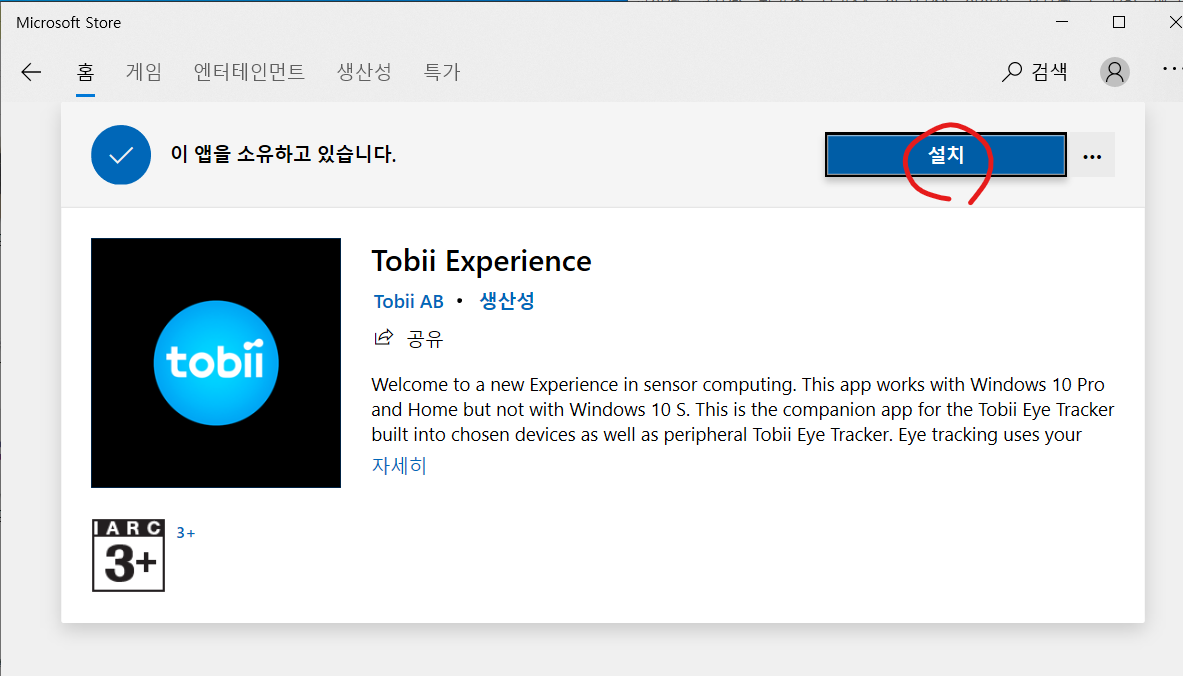Image resolution: width=1183 pixels, height=676 pixels.
Task: Open the 생산성 category link
Action: (507, 301)
